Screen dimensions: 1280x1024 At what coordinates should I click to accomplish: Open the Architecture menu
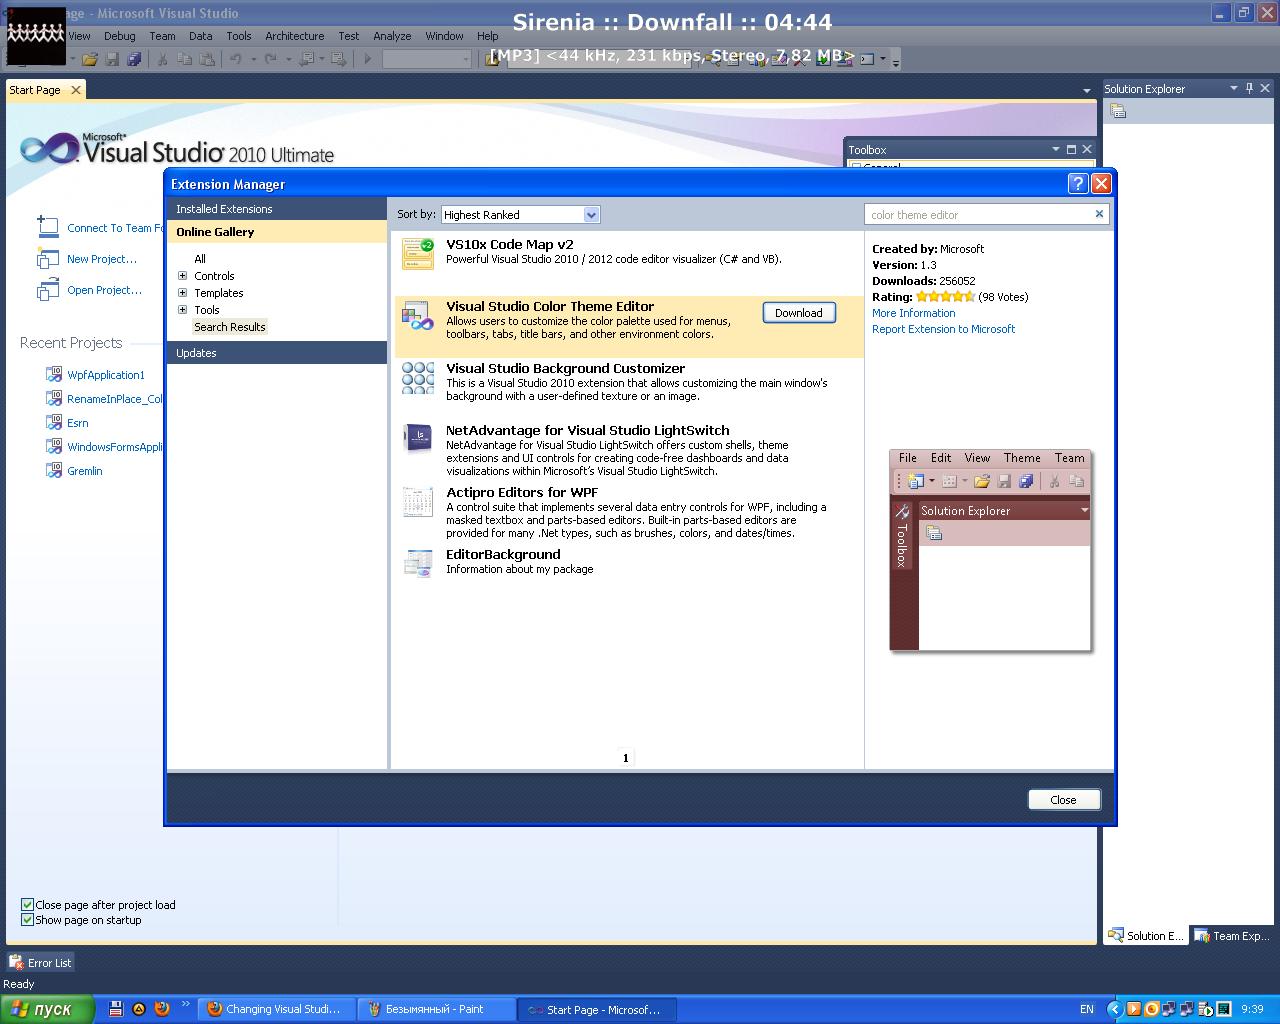[x=294, y=36]
